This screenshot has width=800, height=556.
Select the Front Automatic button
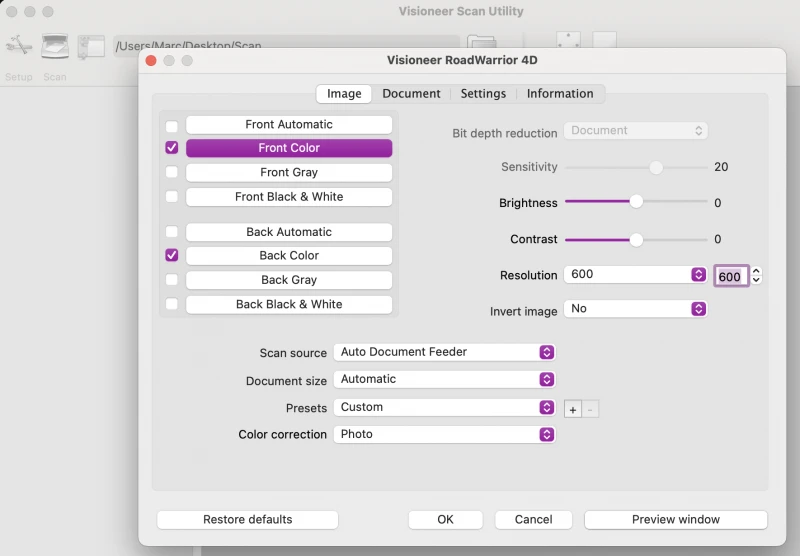click(289, 124)
